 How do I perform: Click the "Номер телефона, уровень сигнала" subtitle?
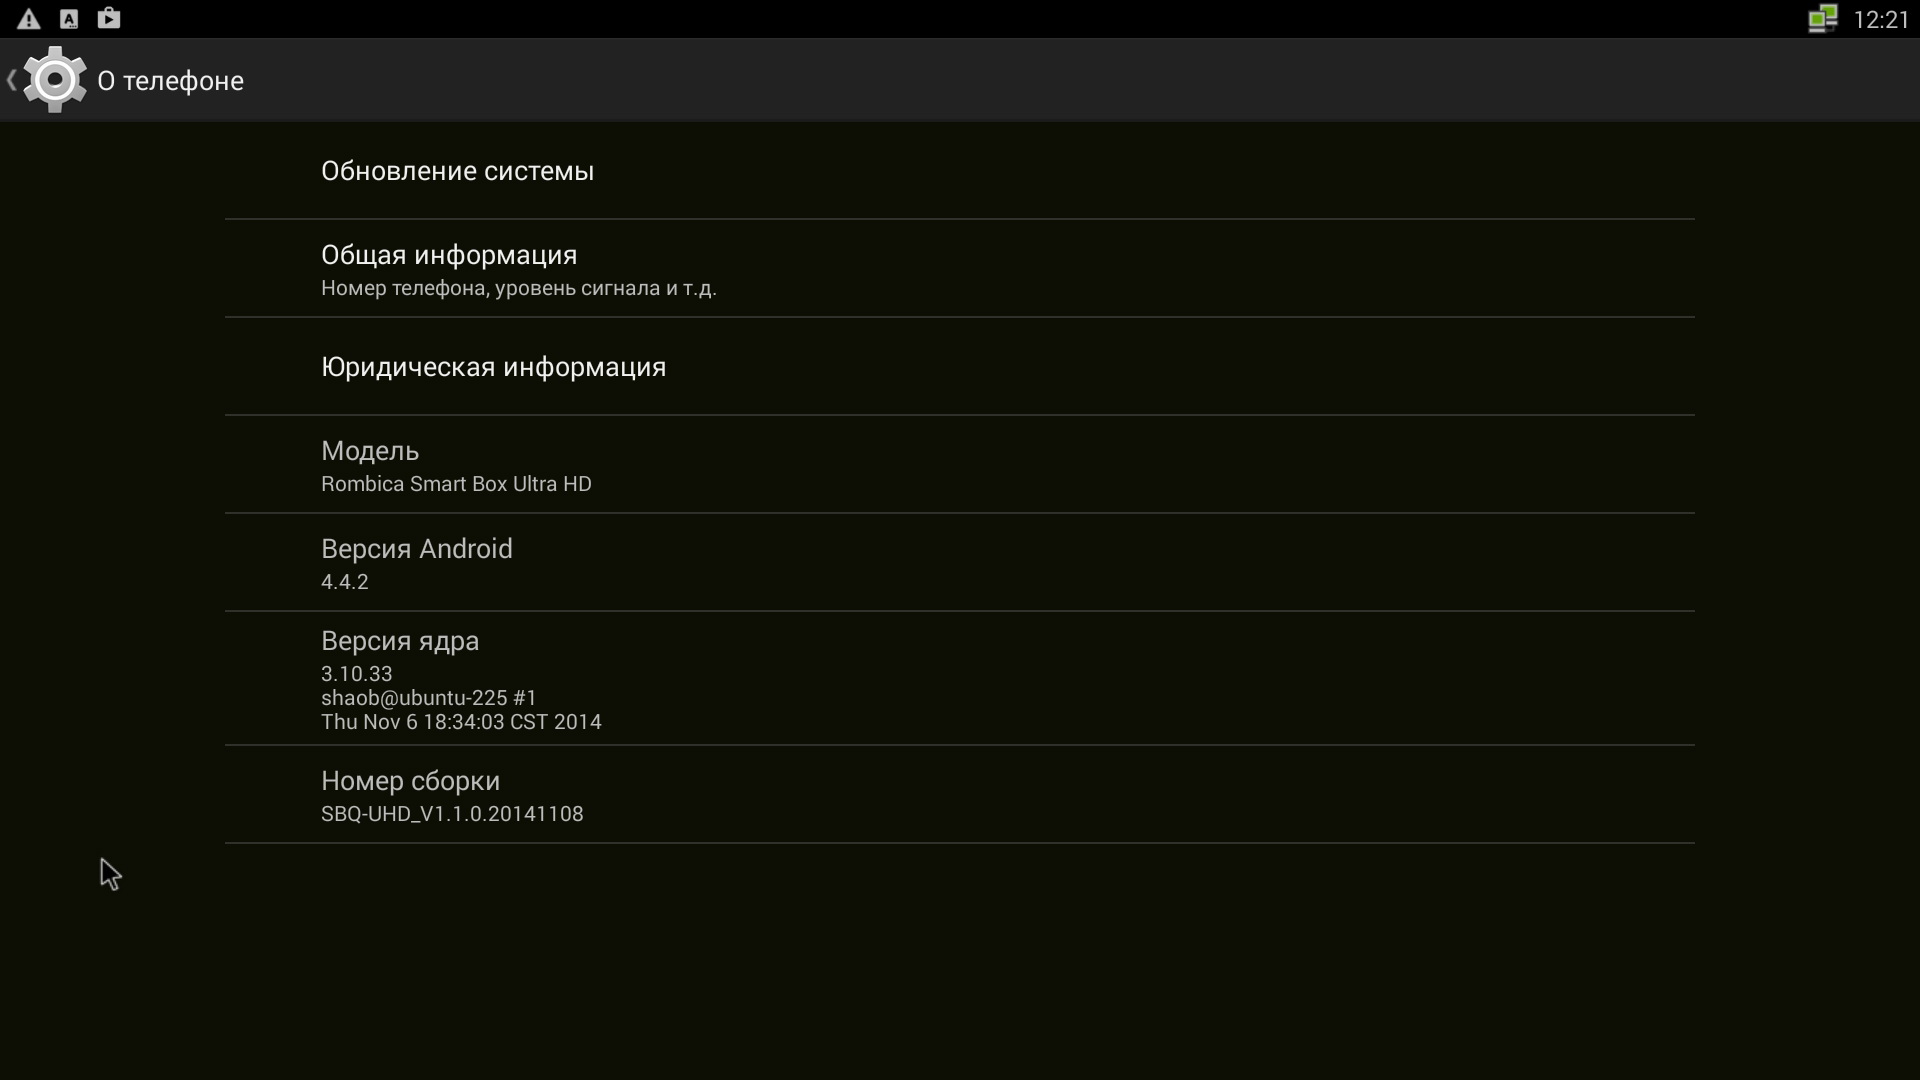[518, 289]
